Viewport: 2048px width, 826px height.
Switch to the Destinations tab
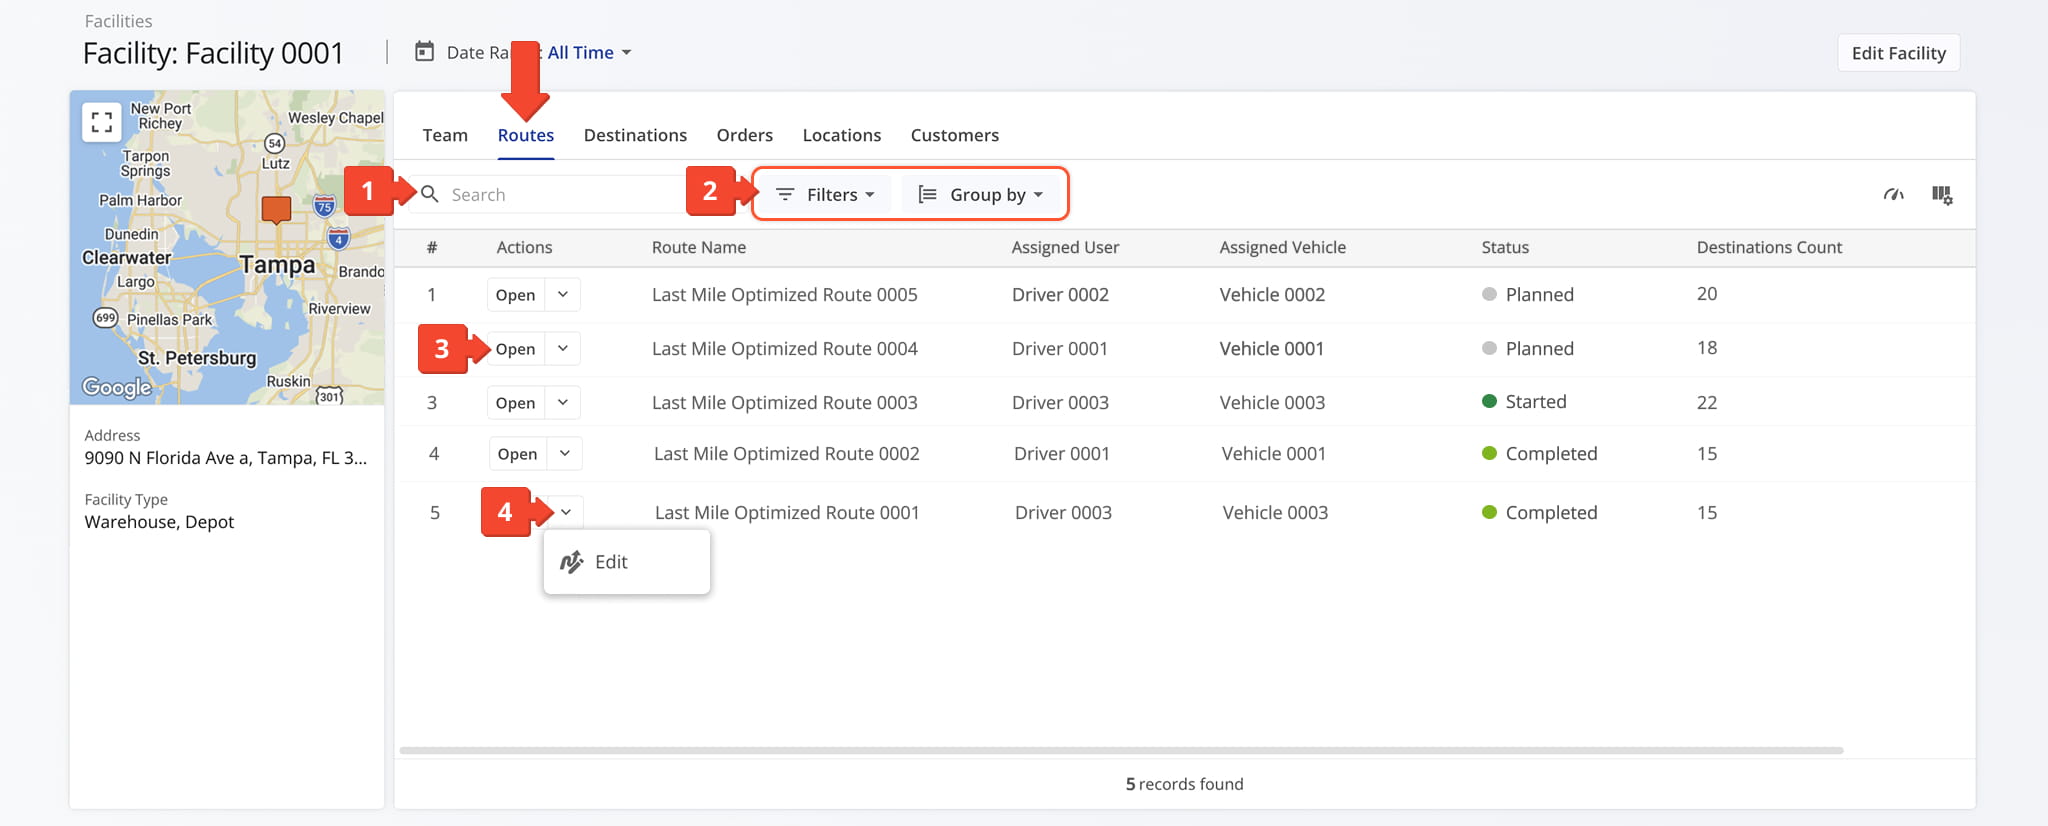[635, 135]
